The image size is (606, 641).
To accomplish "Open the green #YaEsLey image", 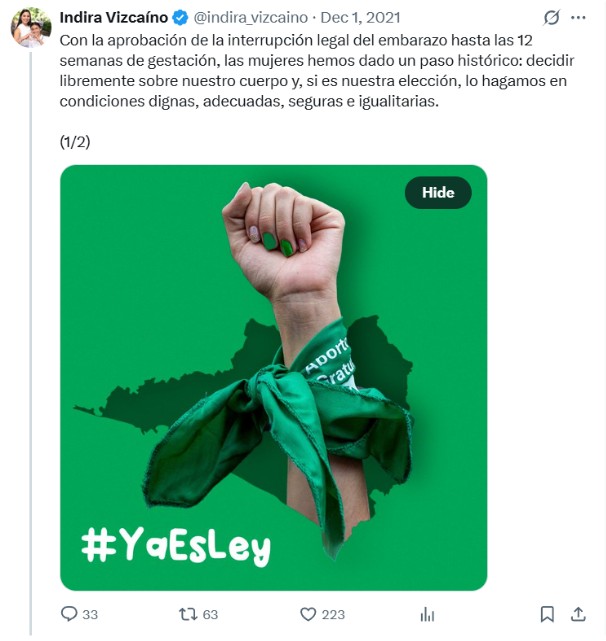I will [274, 378].
